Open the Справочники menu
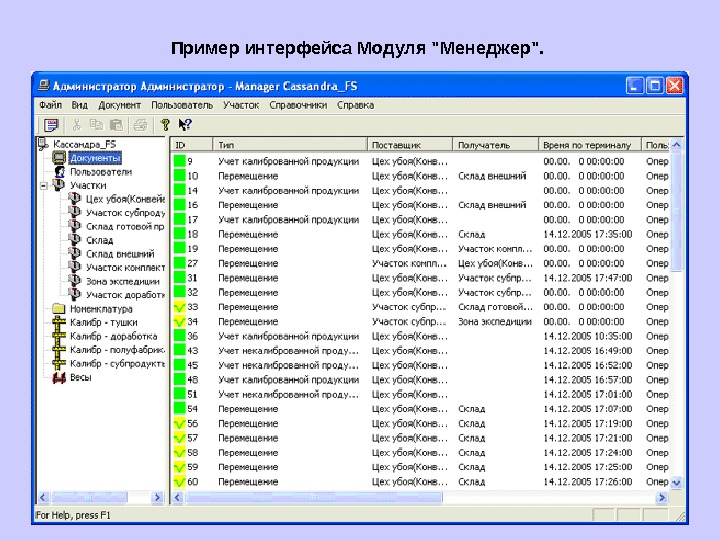The height and width of the screenshot is (540, 720). click(x=298, y=105)
